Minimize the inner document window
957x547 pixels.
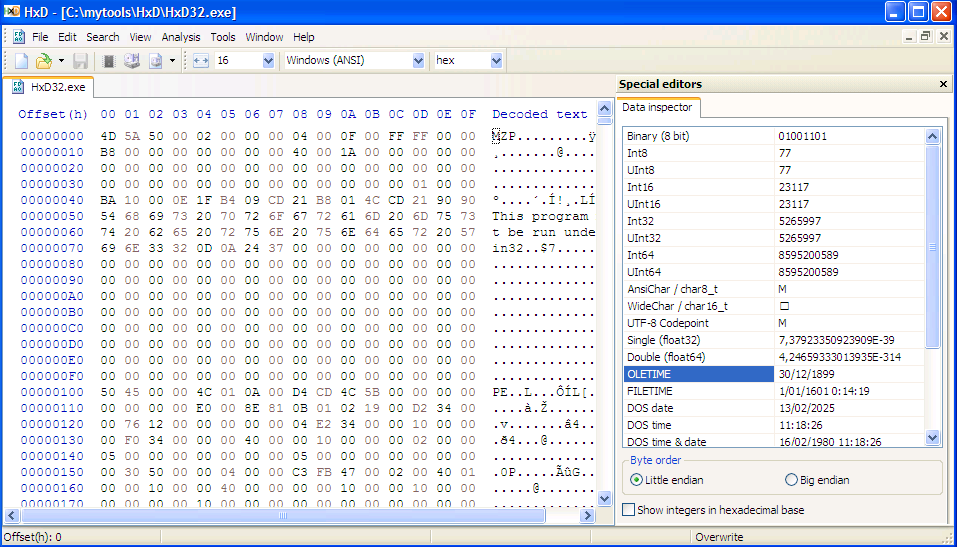coord(909,37)
